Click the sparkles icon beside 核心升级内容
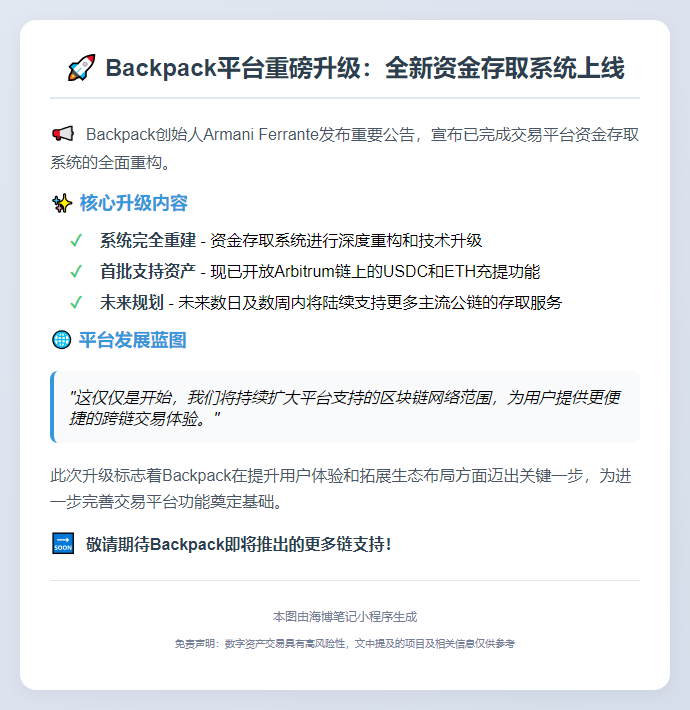The image size is (690, 710). tap(62, 203)
